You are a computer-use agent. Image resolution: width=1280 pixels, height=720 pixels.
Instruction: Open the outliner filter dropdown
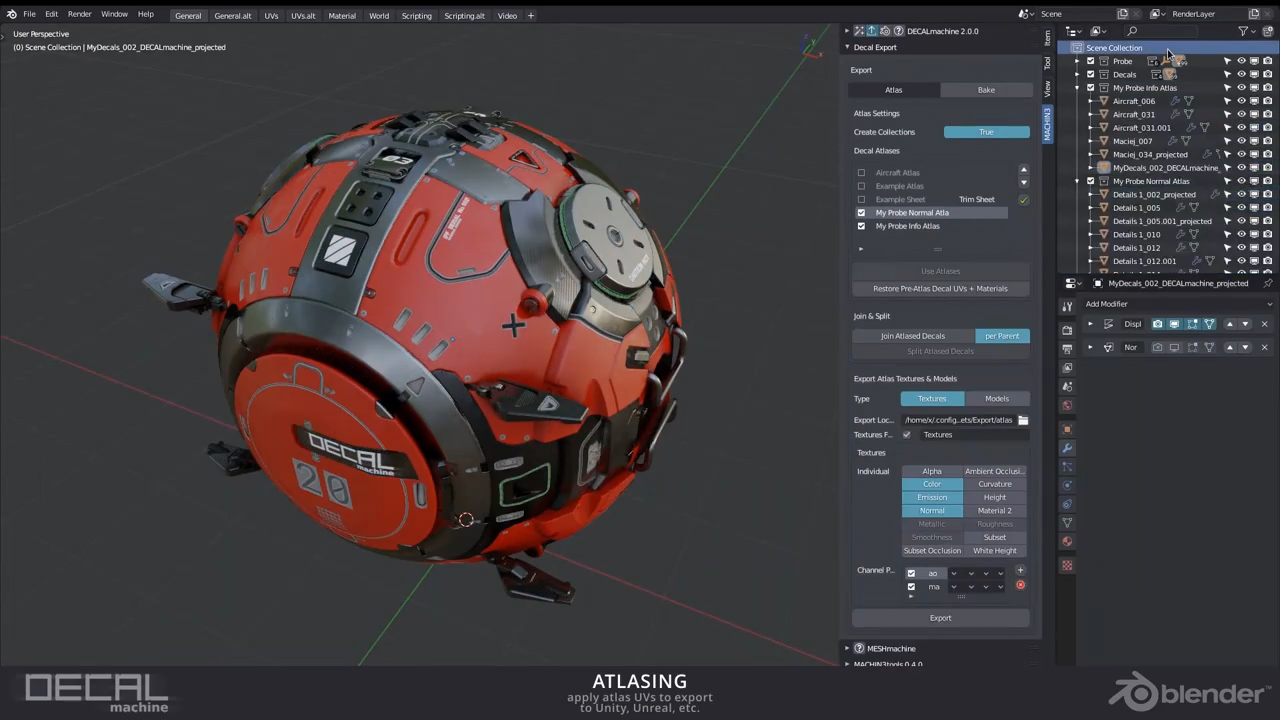click(x=1246, y=31)
